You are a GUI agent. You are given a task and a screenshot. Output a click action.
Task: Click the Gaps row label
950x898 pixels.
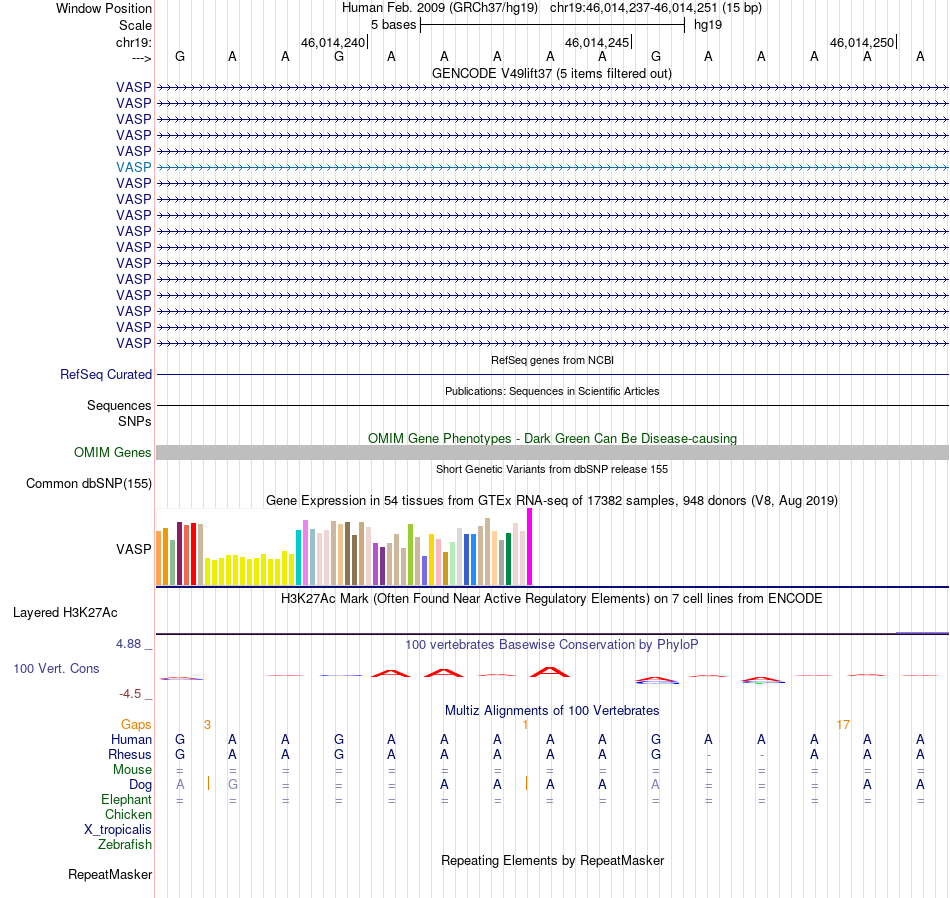click(x=136, y=725)
